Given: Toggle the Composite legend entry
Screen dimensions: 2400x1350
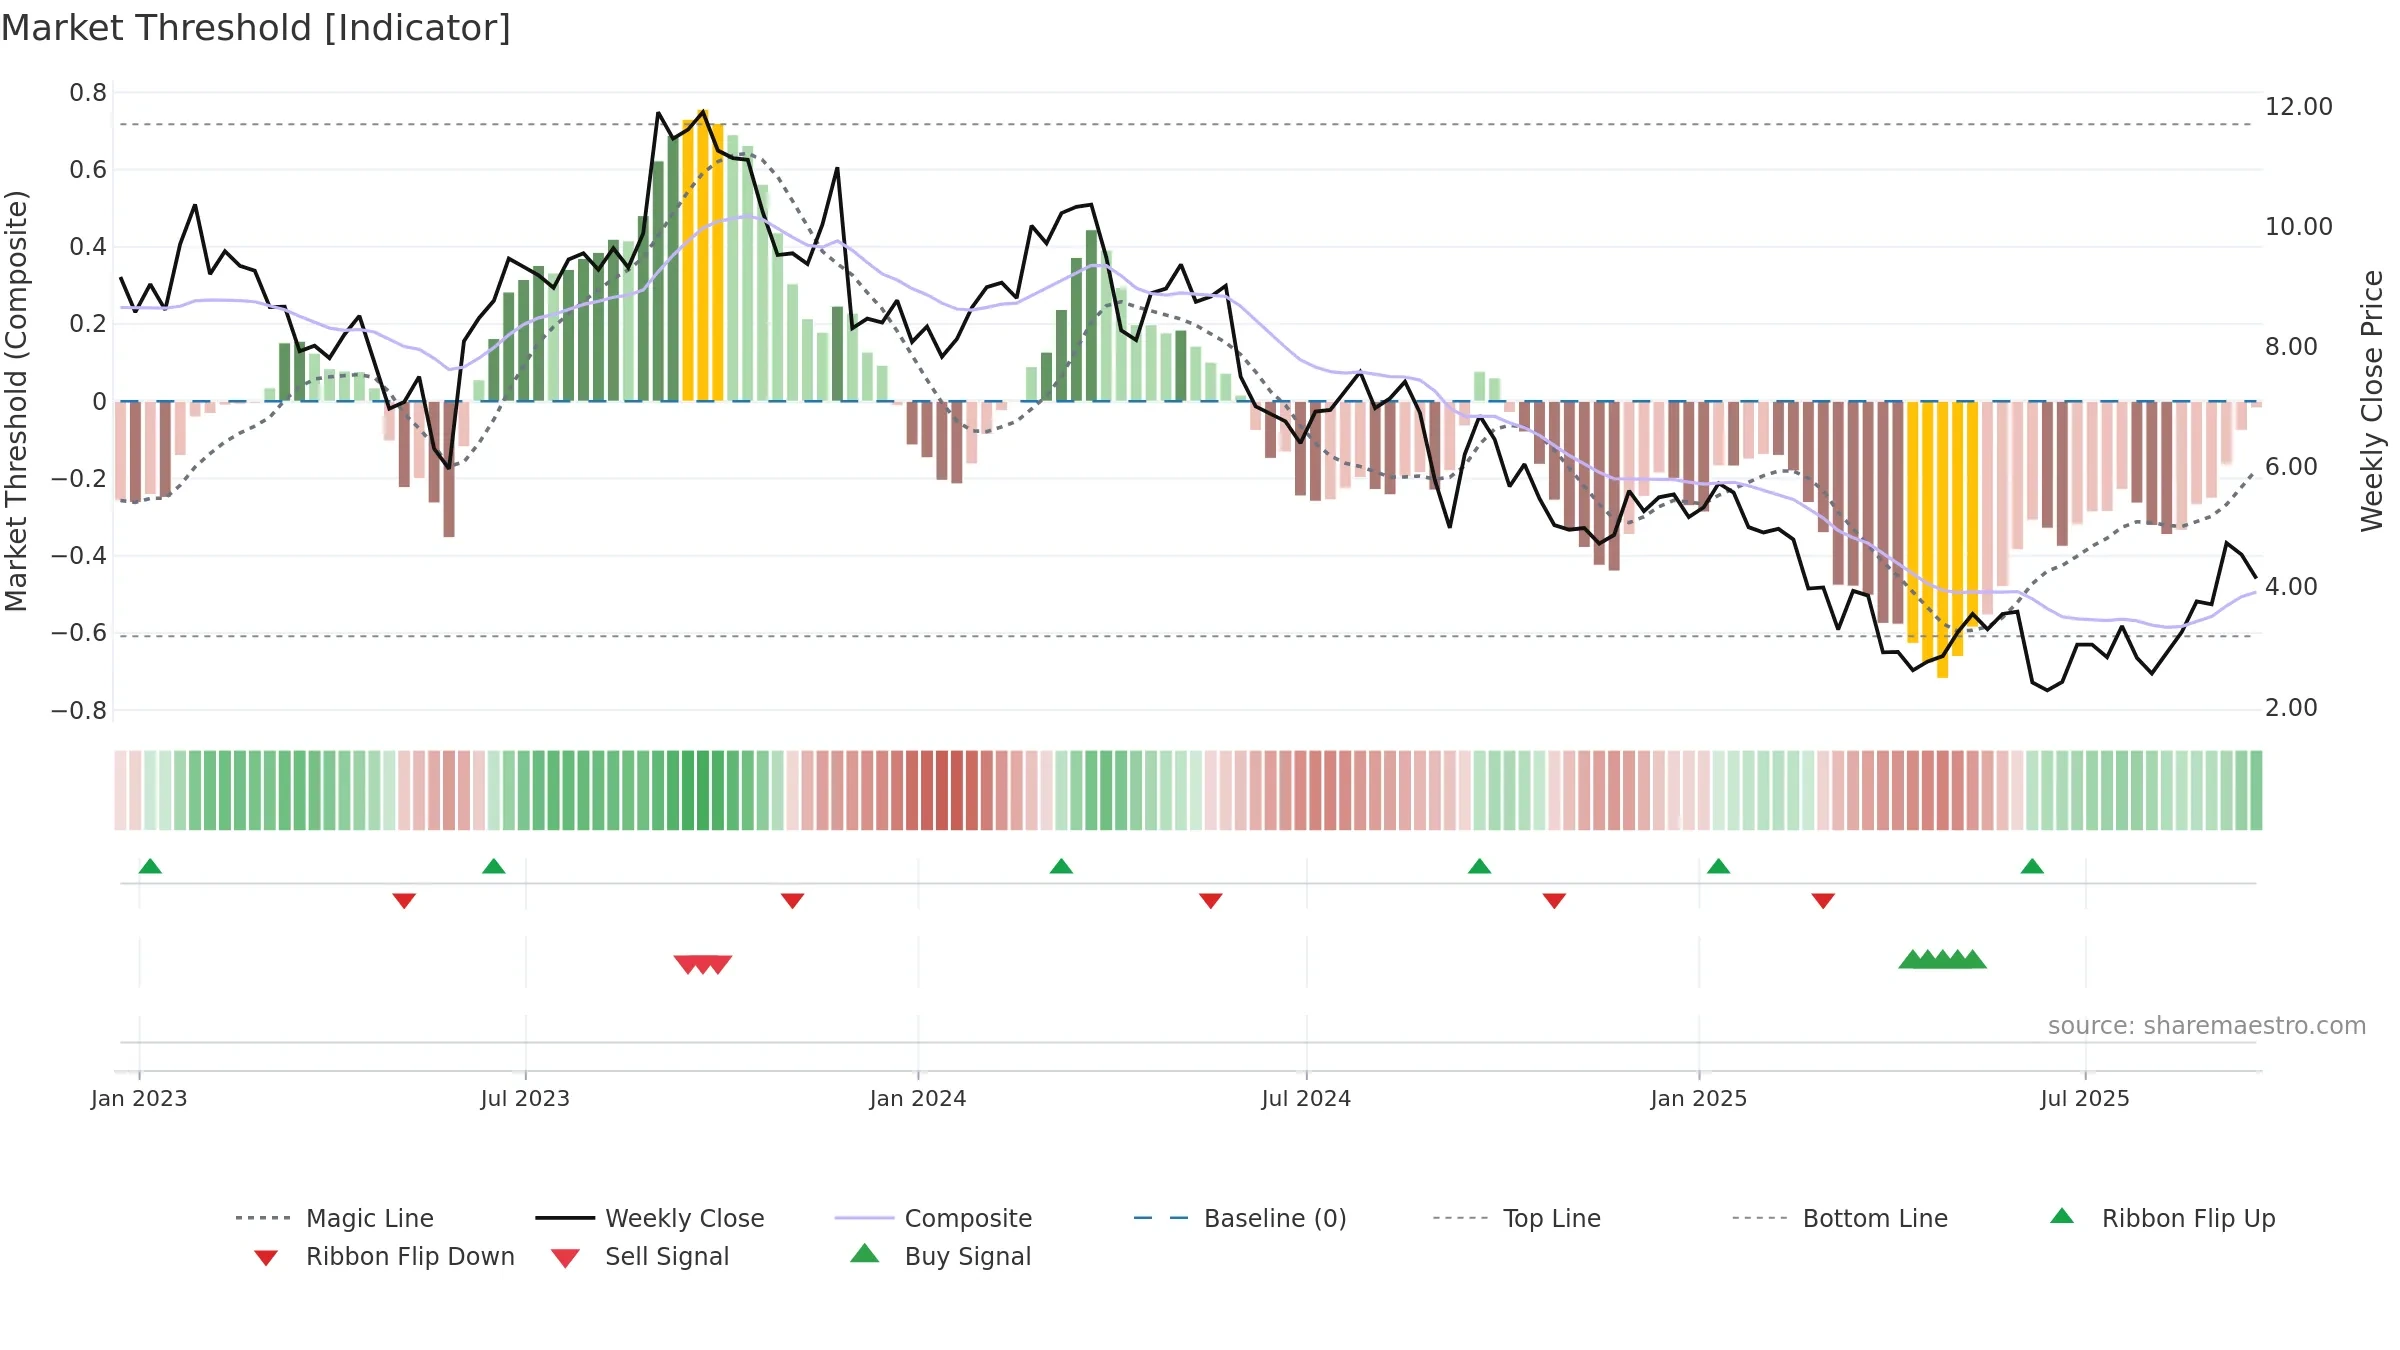Looking at the screenshot, I should (933, 1218).
